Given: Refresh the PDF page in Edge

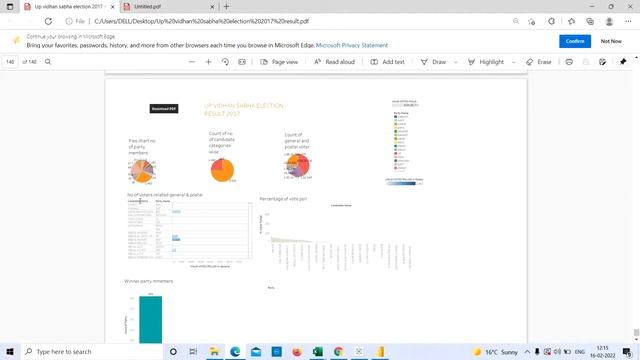Looking at the screenshot, I should (x=48, y=21).
